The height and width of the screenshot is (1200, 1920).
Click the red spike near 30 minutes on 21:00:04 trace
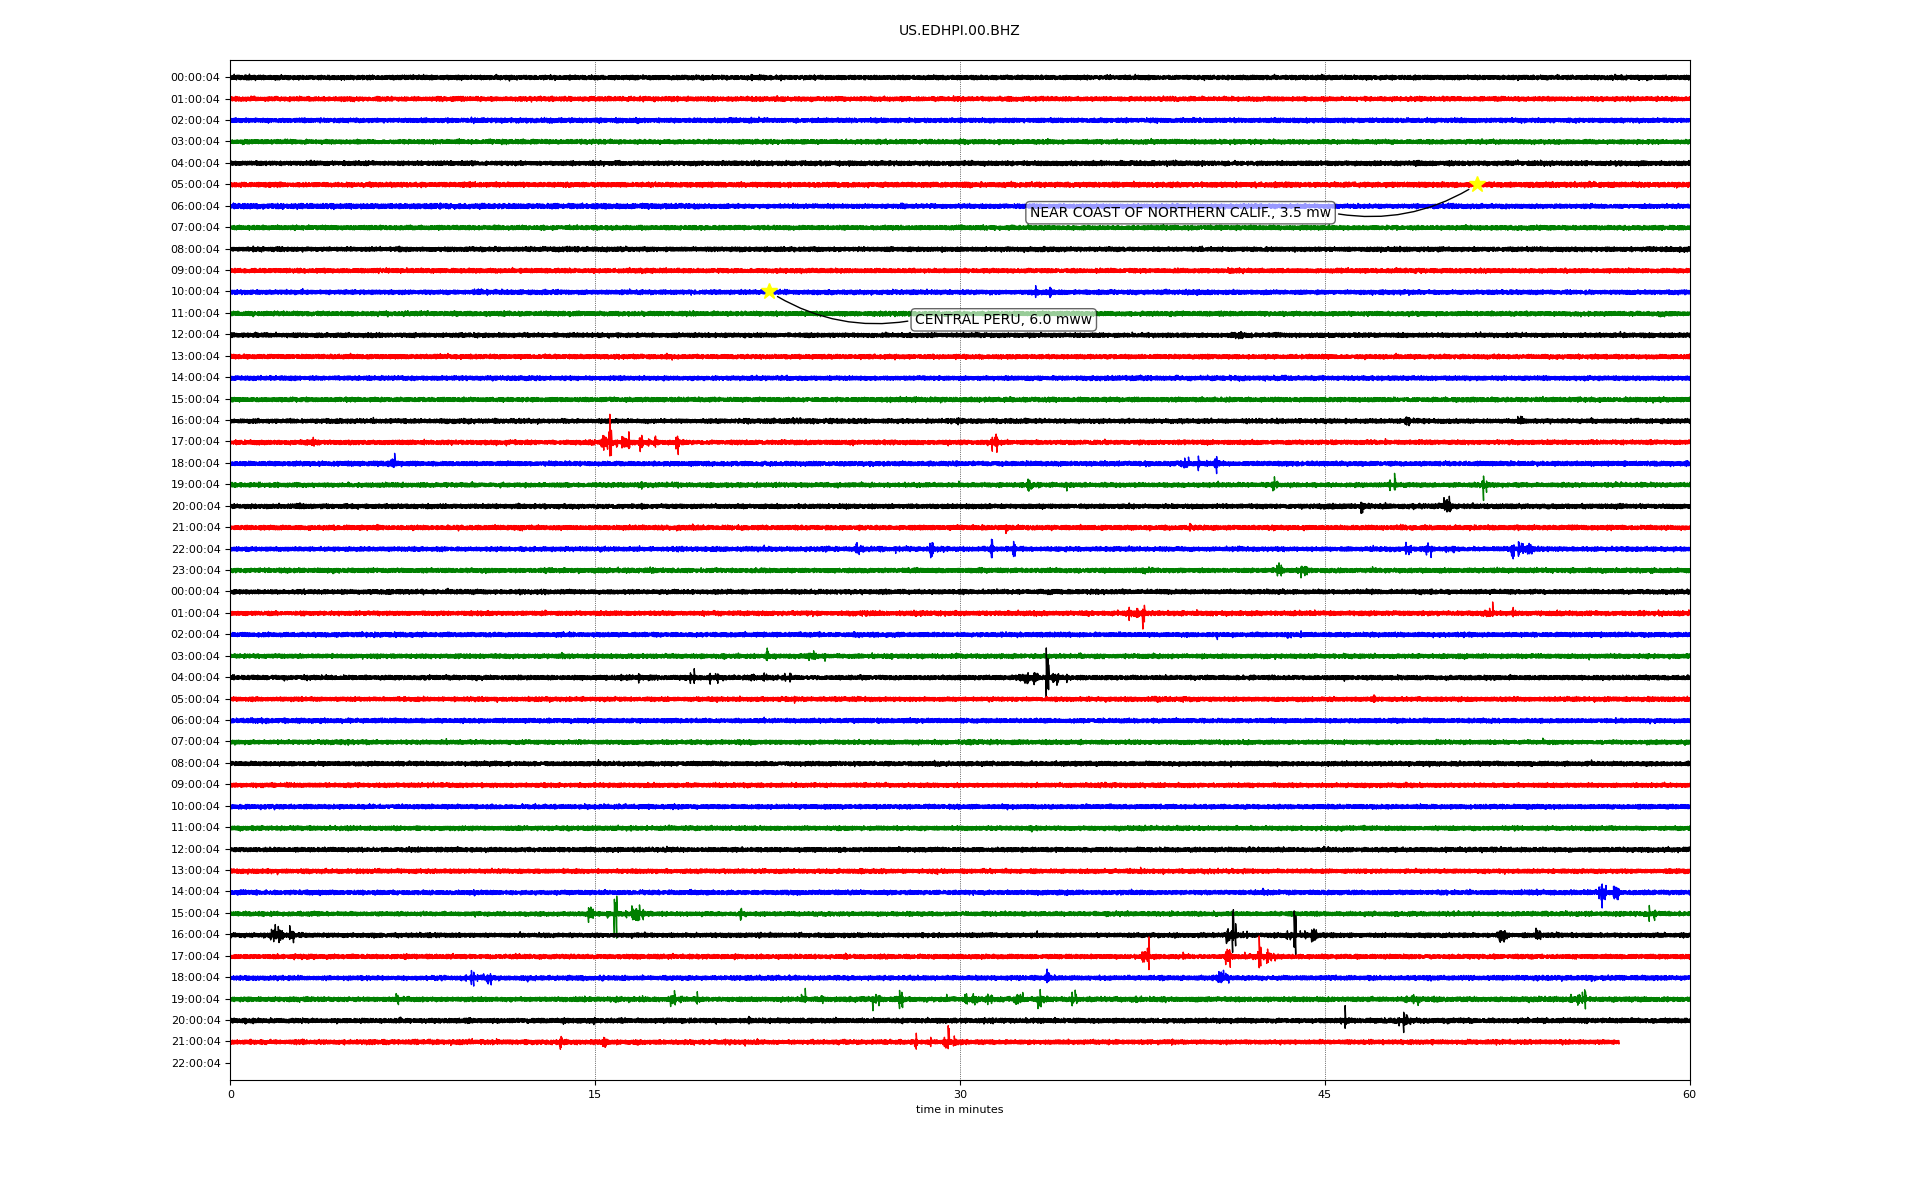click(948, 1038)
